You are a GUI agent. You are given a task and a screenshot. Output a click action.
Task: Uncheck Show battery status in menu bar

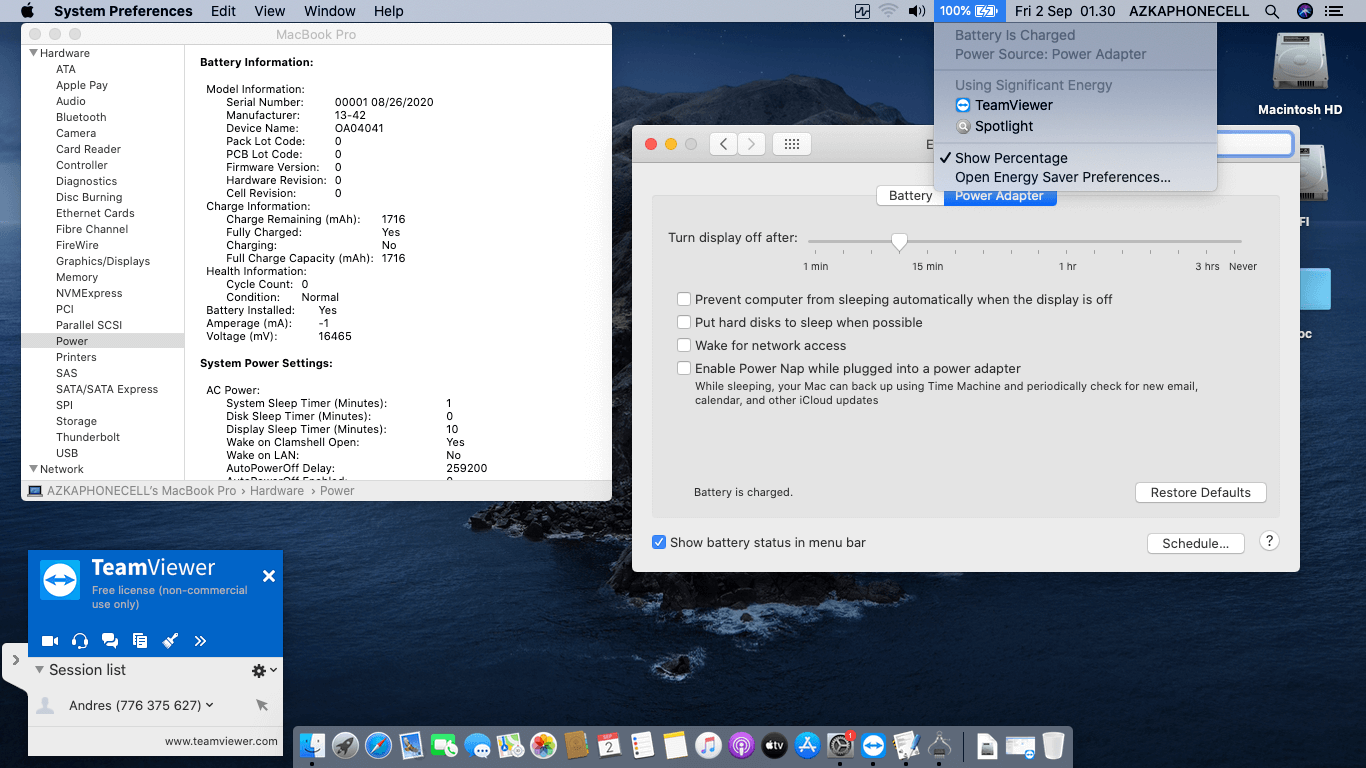point(659,542)
